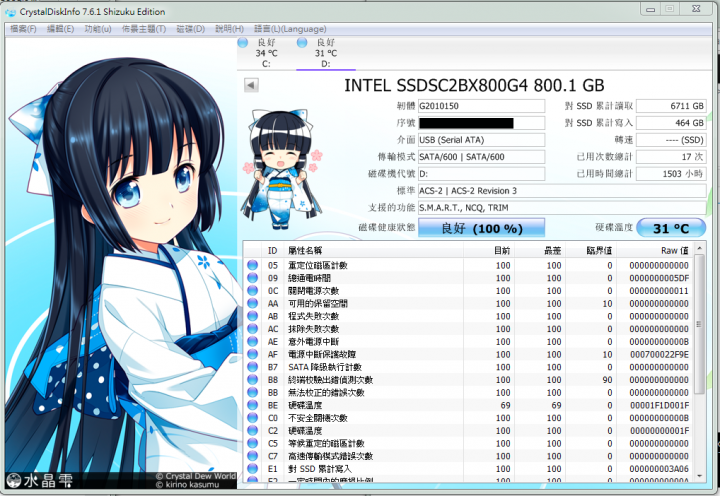The height and width of the screenshot is (496, 720).
Task: Click the power on count value 17 次
Action: 671,157
